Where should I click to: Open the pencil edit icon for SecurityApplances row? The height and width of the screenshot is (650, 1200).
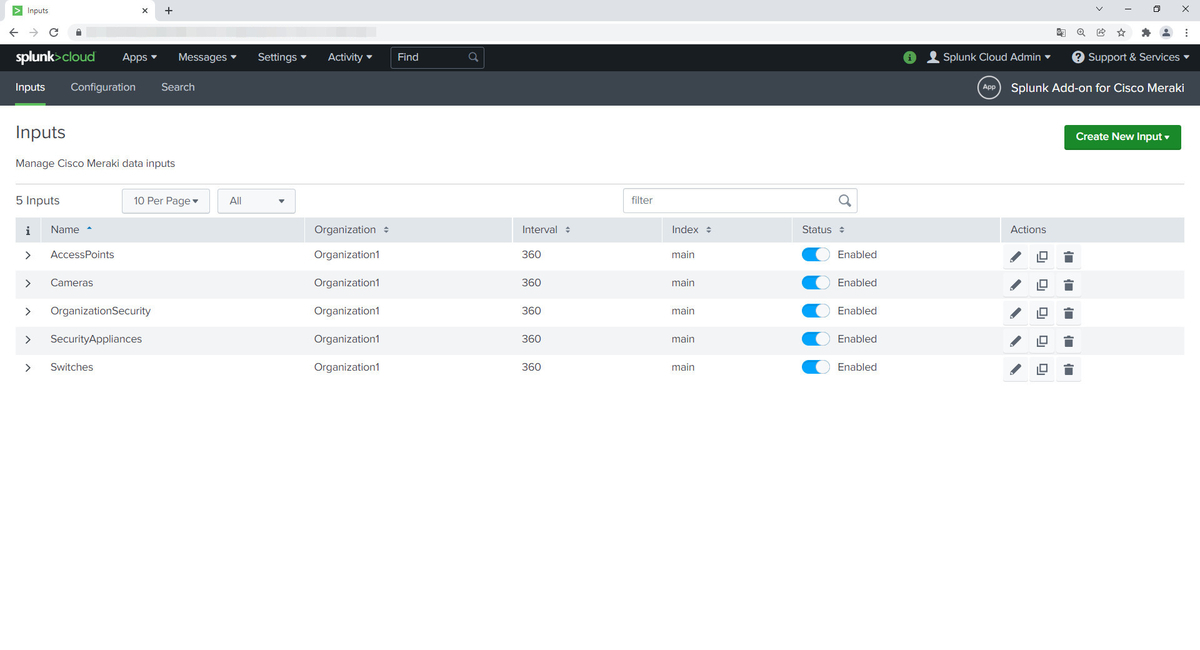point(1015,341)
